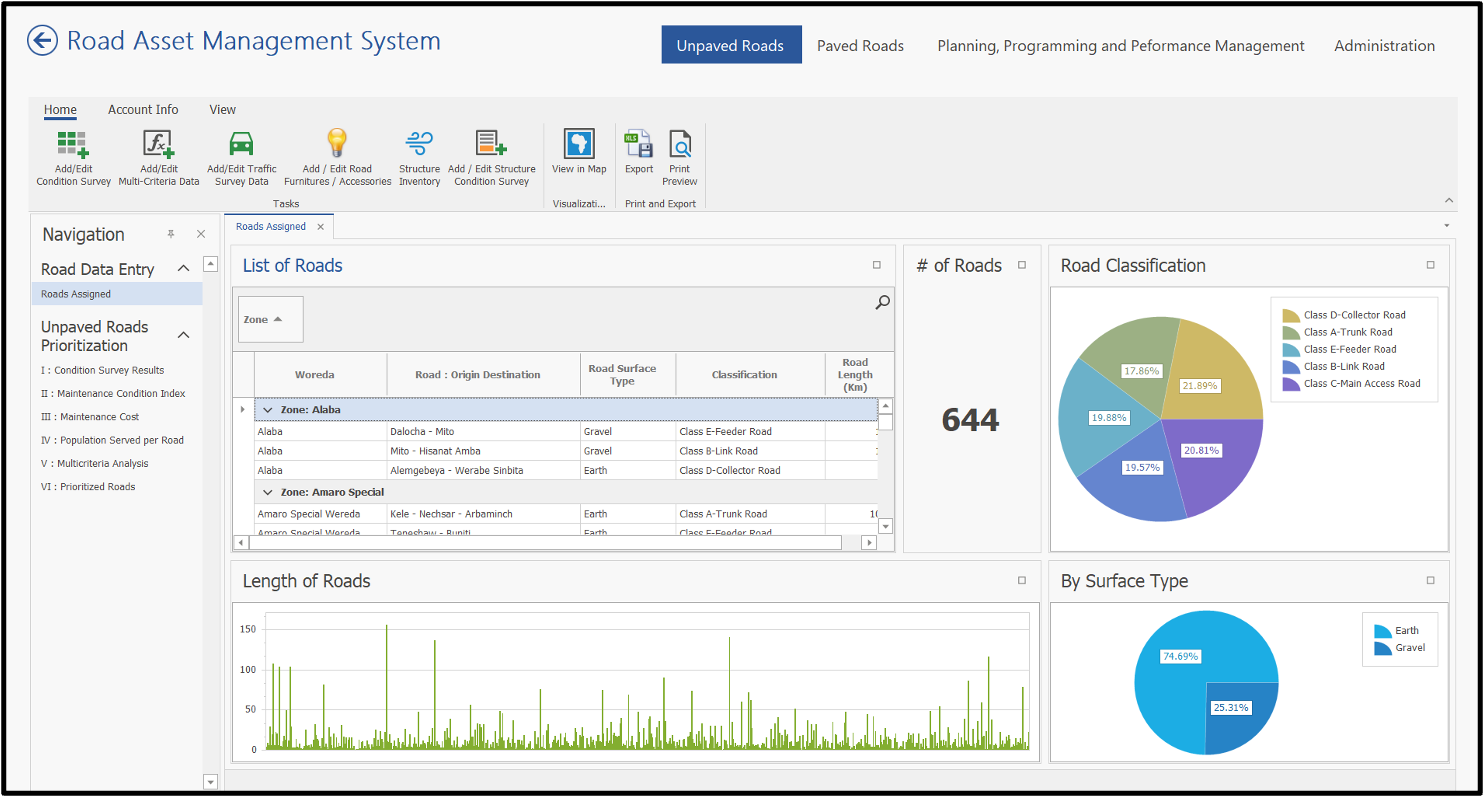
Task: Open the Account Info ribbon tab
Action: pos(143,110)
